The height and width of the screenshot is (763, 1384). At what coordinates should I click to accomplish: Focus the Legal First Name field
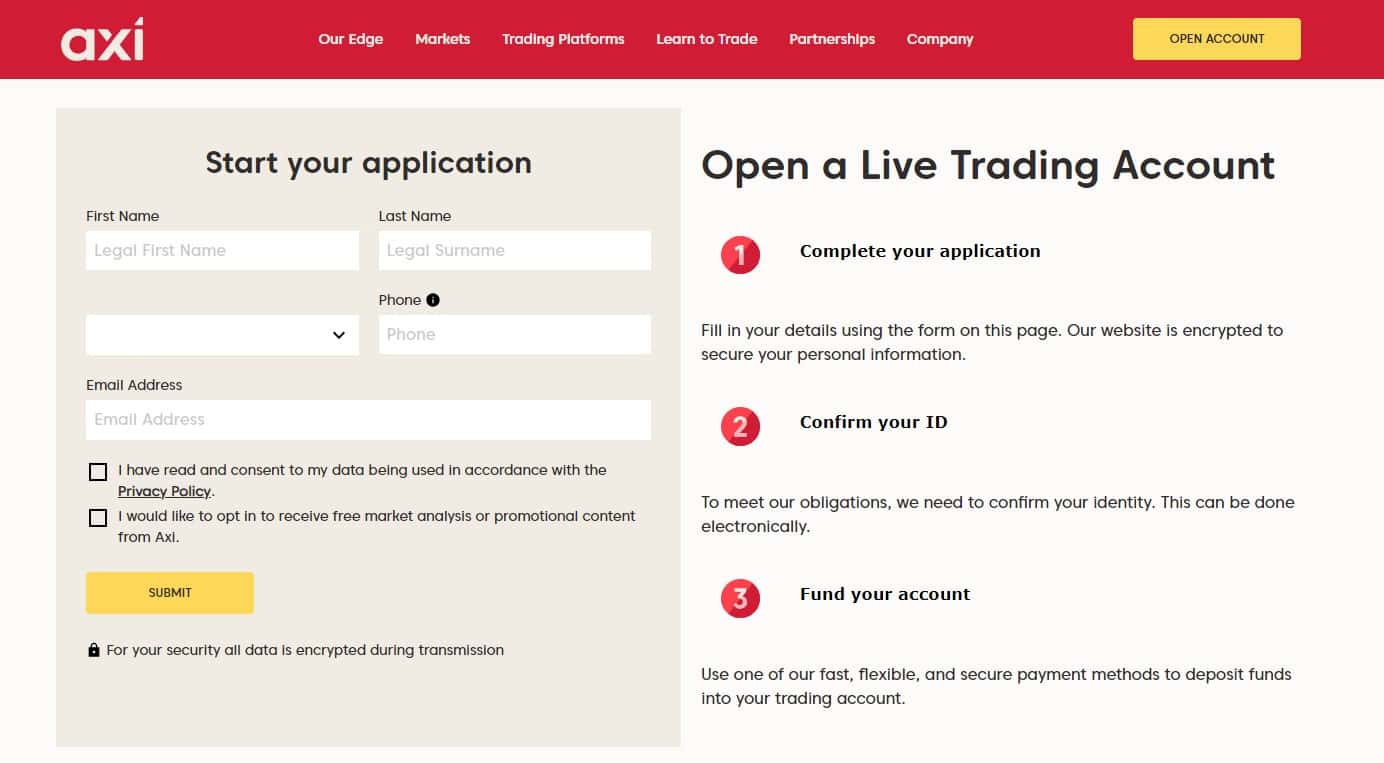[222, 250]
